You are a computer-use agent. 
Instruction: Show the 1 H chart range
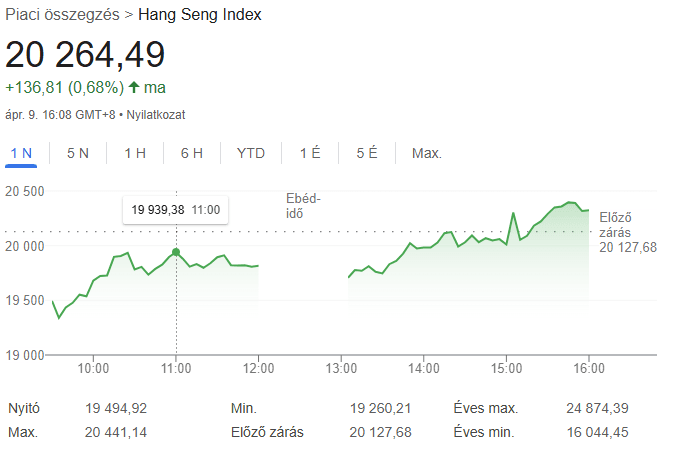135,153
